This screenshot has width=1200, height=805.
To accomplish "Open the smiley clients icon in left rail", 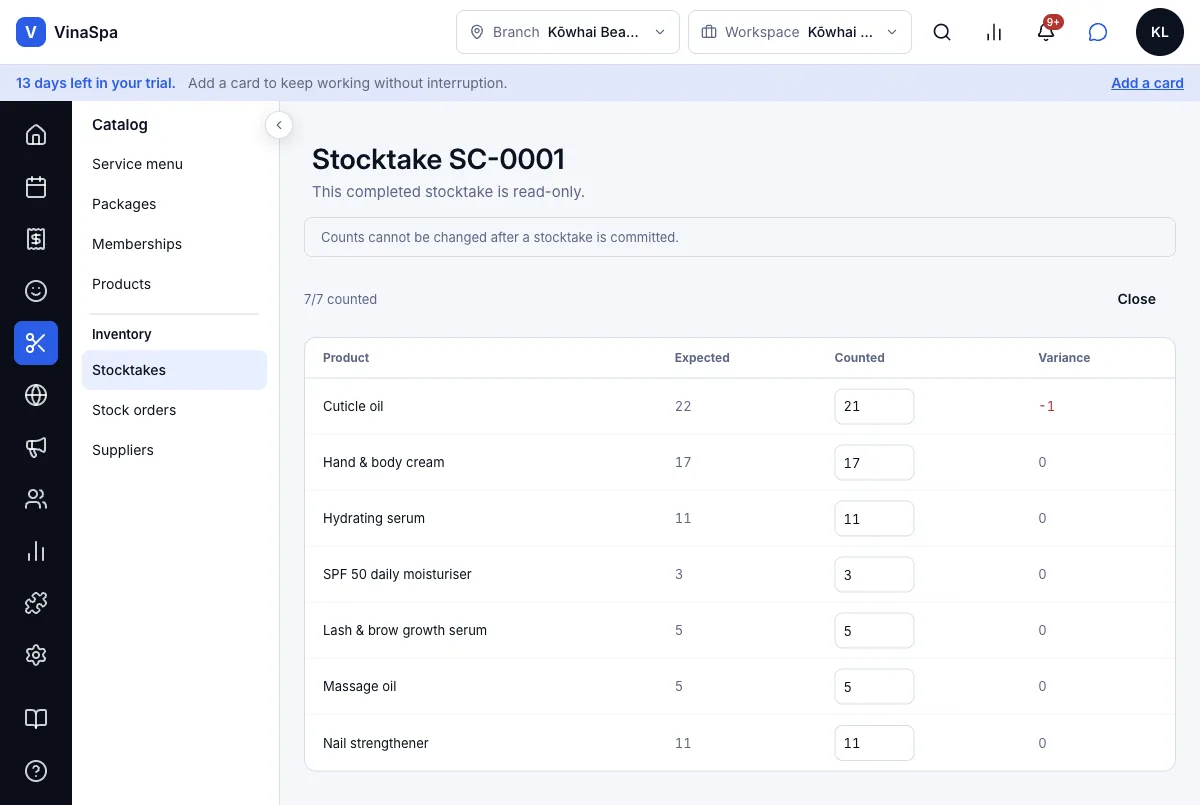I will coord(36,291).
